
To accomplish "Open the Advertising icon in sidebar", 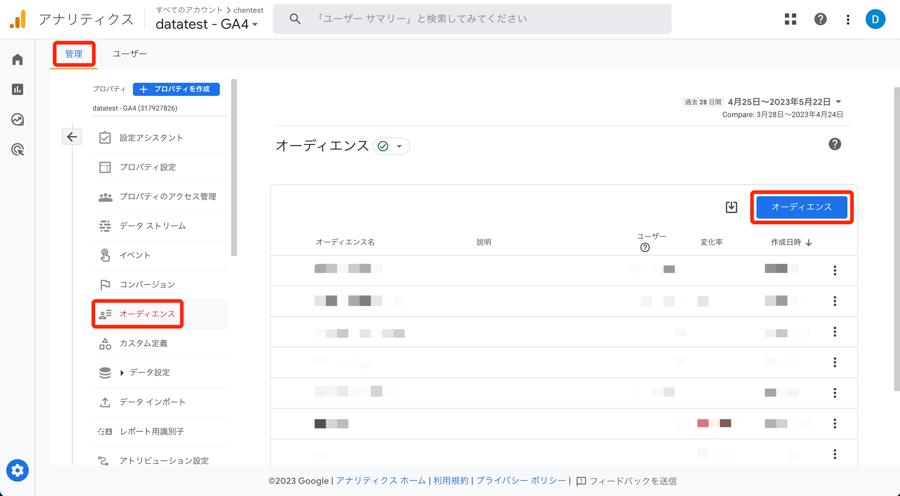I will 17,150.
